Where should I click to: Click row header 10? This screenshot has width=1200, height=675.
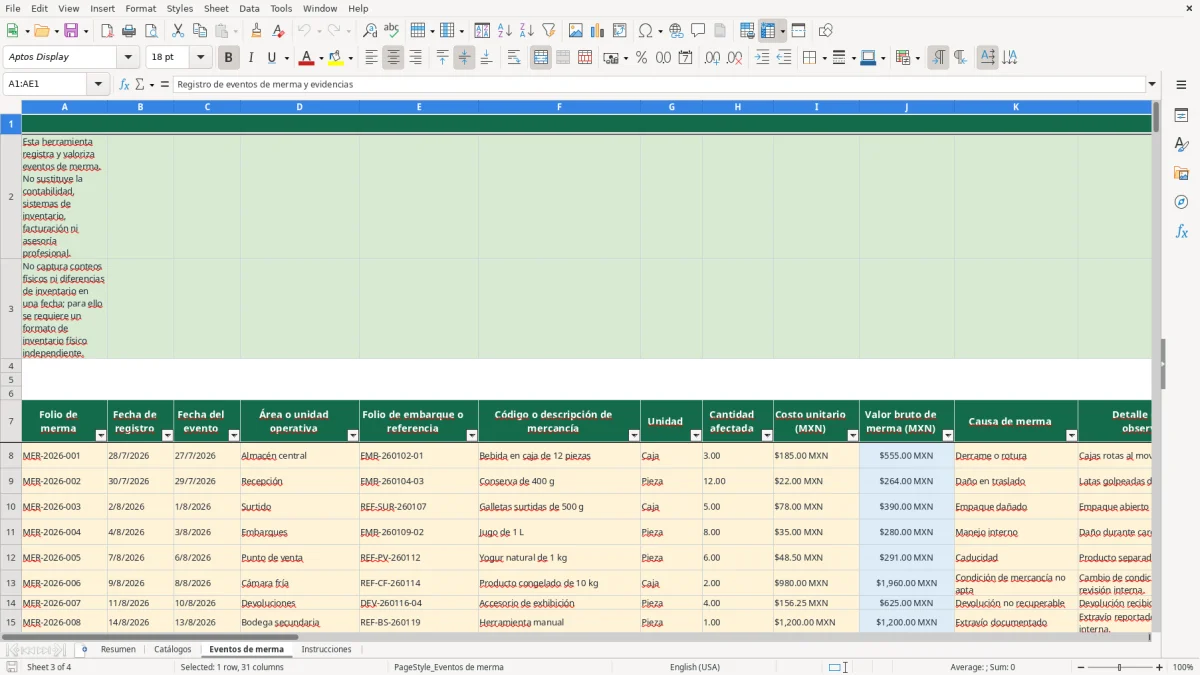pyautogui.click(x=11, y=507)
